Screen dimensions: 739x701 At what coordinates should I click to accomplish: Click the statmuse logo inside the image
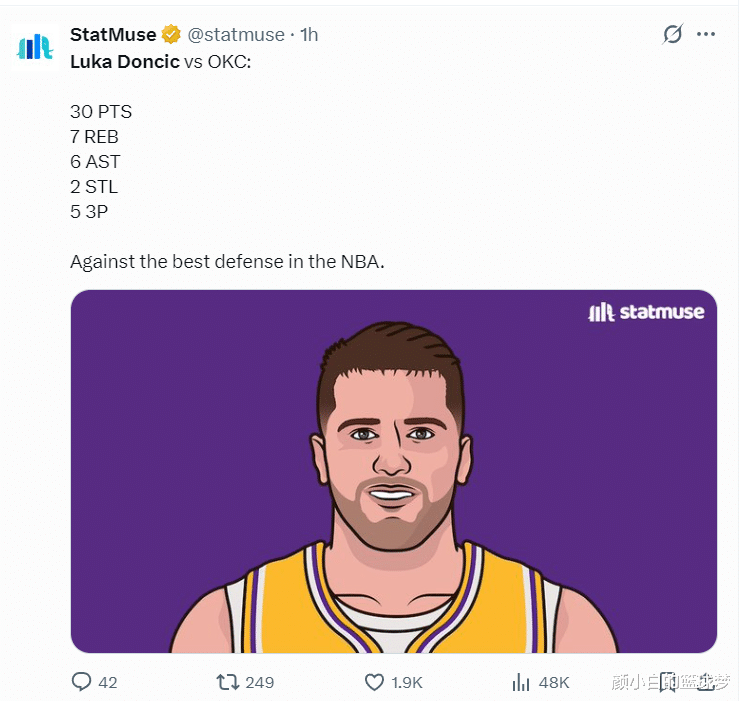click(646, 312)
